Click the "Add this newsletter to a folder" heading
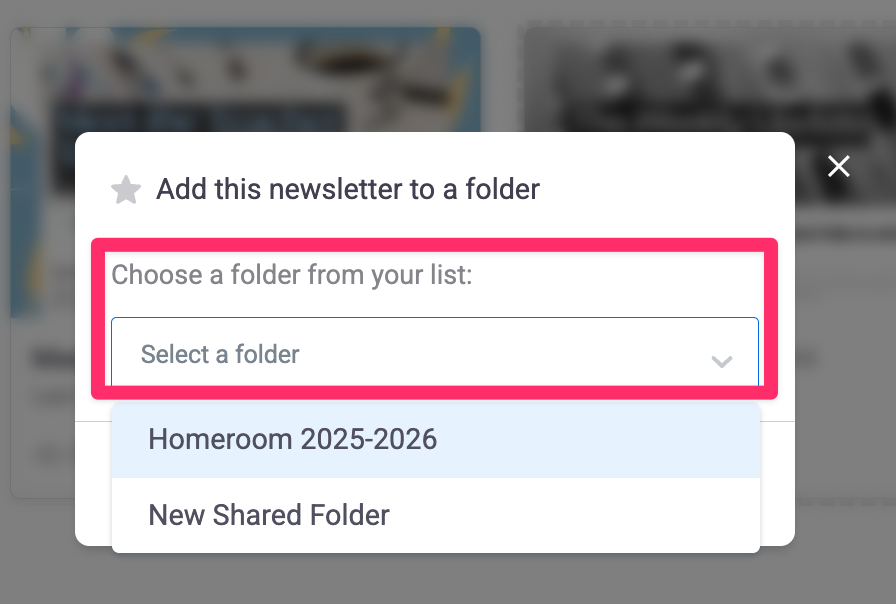The width and height of the screenshot is (896, 604). 347,189
